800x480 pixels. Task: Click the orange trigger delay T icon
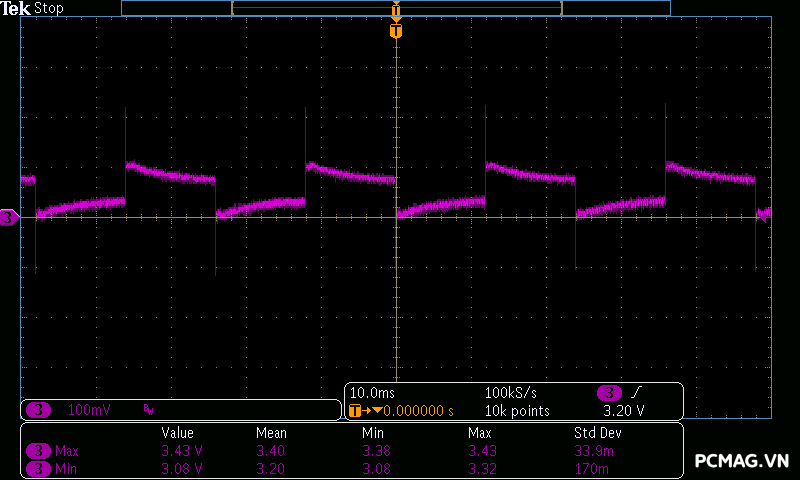pos(354,411)
